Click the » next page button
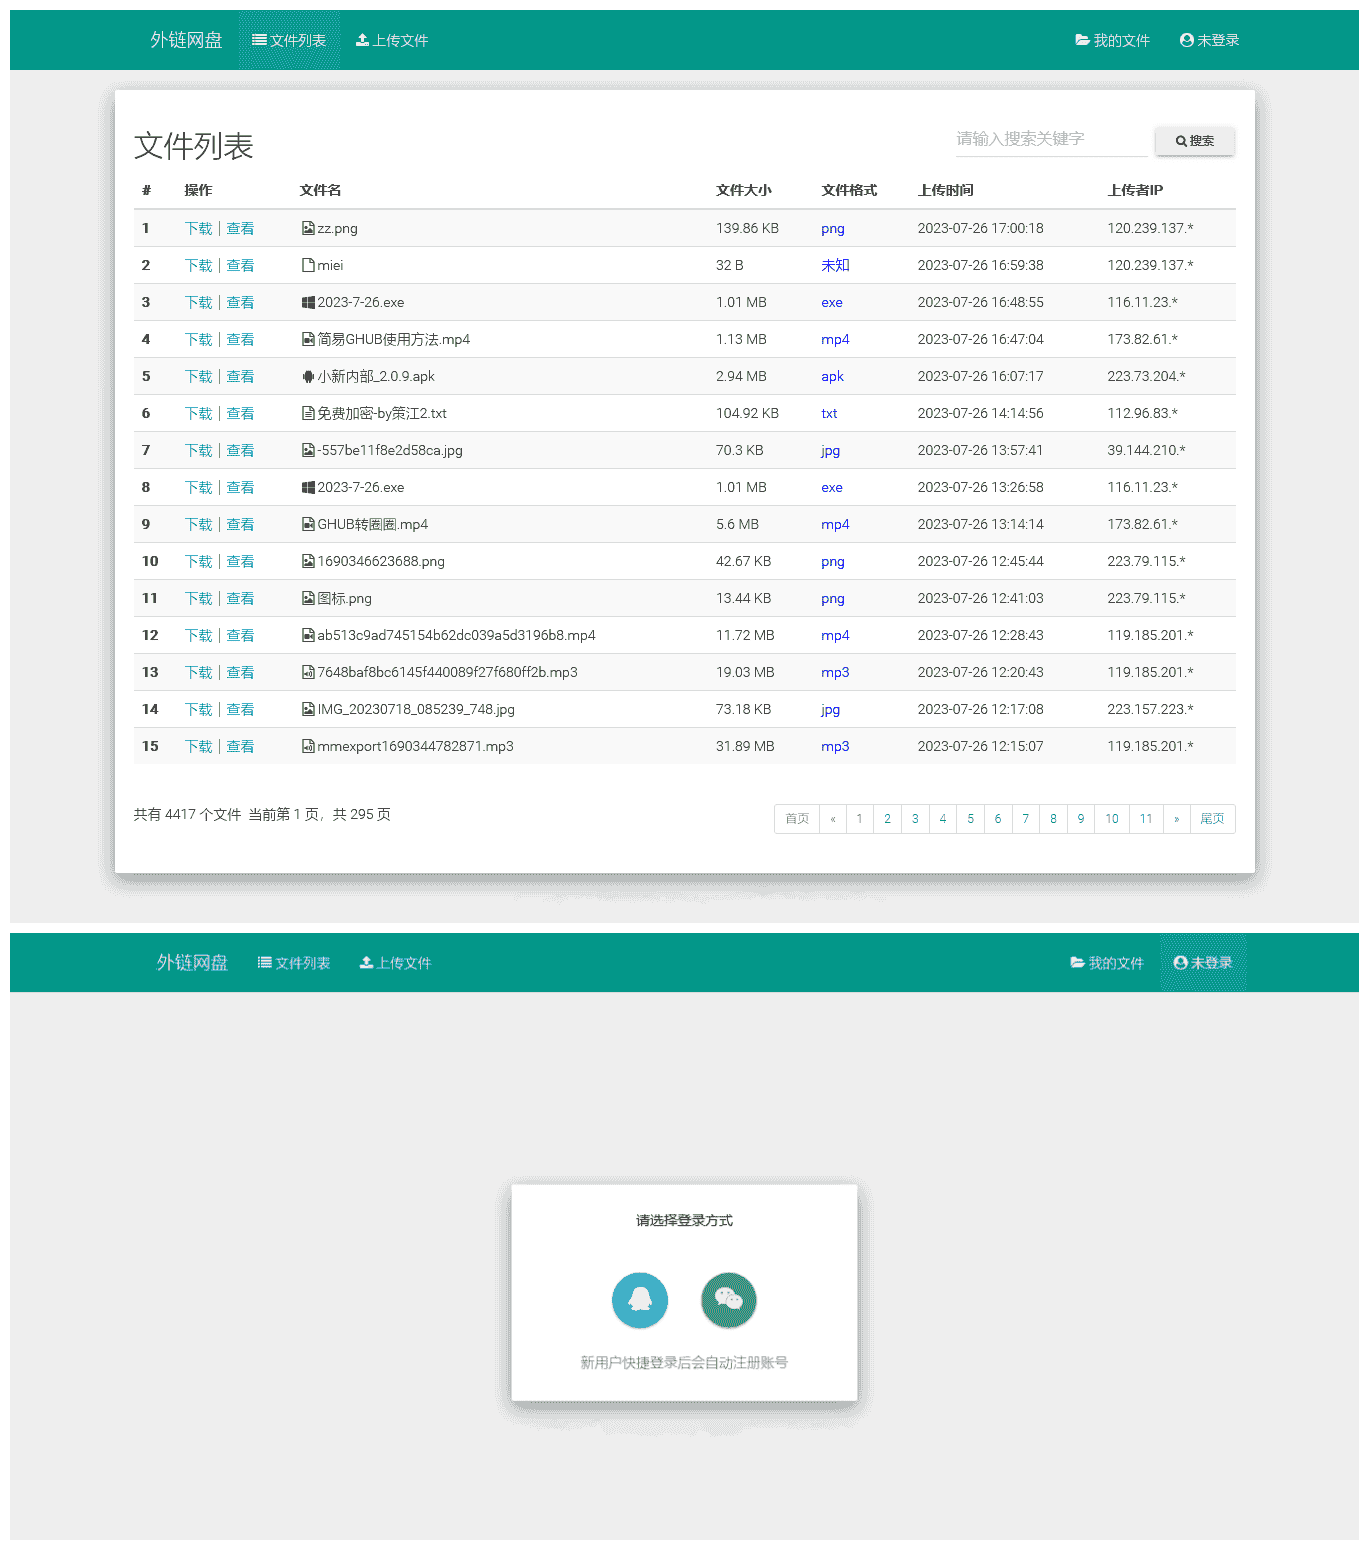 [1176, 819]
